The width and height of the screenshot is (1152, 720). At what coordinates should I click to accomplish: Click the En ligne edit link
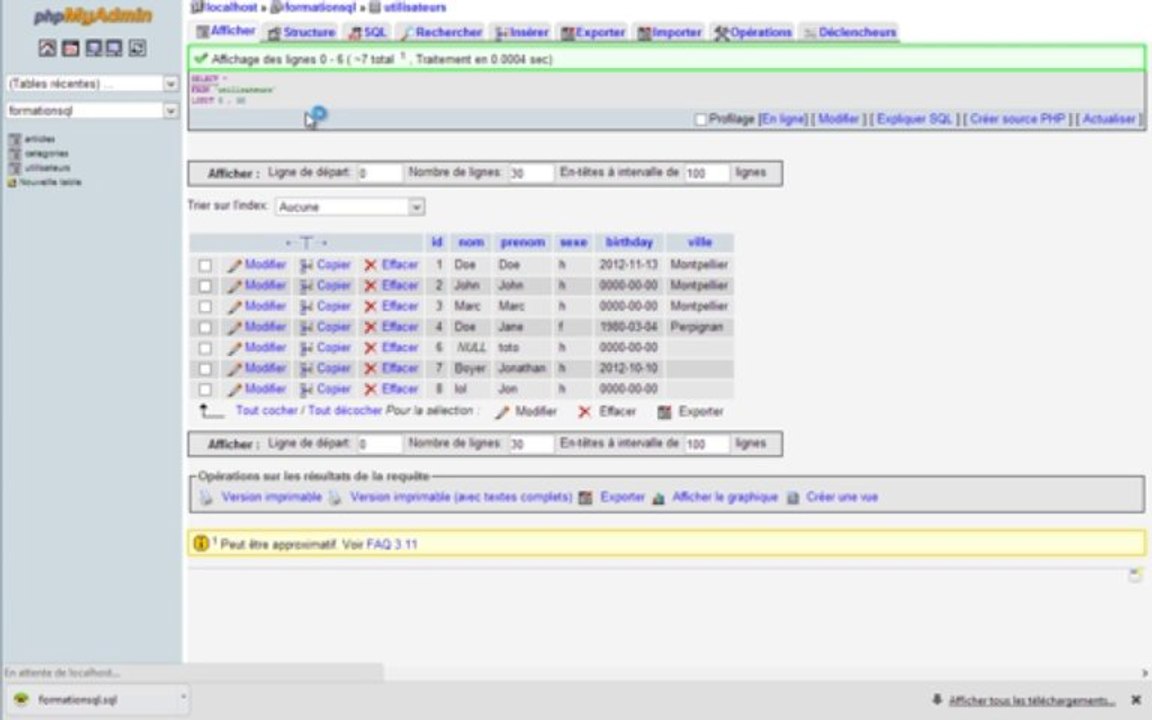783,119
